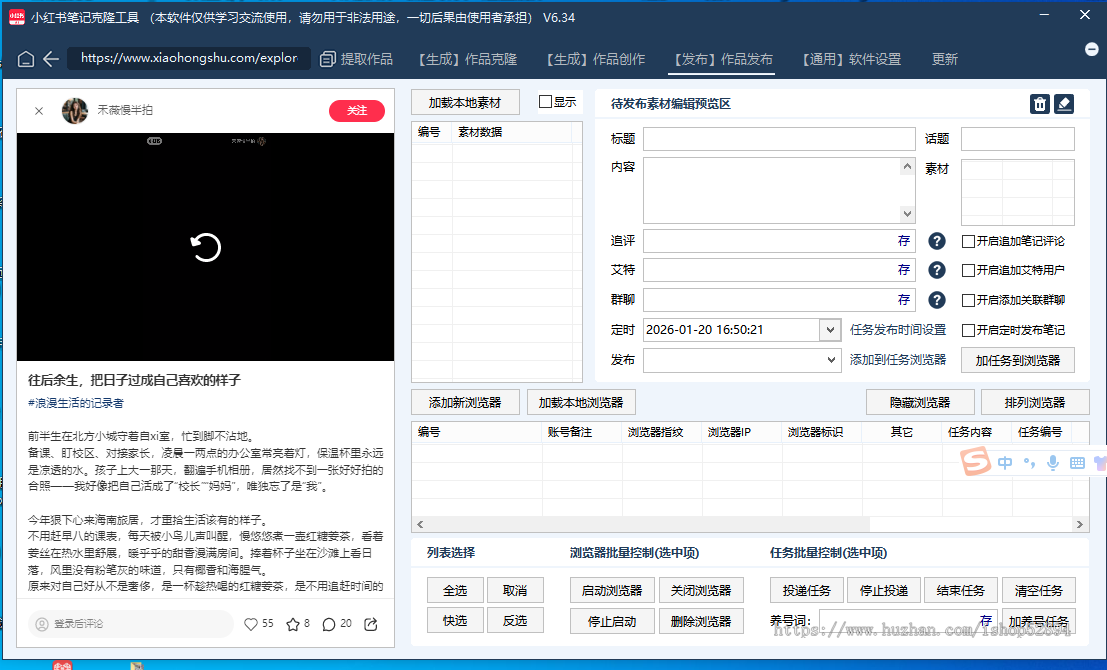The height and width of the screenshot is (670, 1107).
Task: Click 加载本地素材 button
Action: pos(465,102)
